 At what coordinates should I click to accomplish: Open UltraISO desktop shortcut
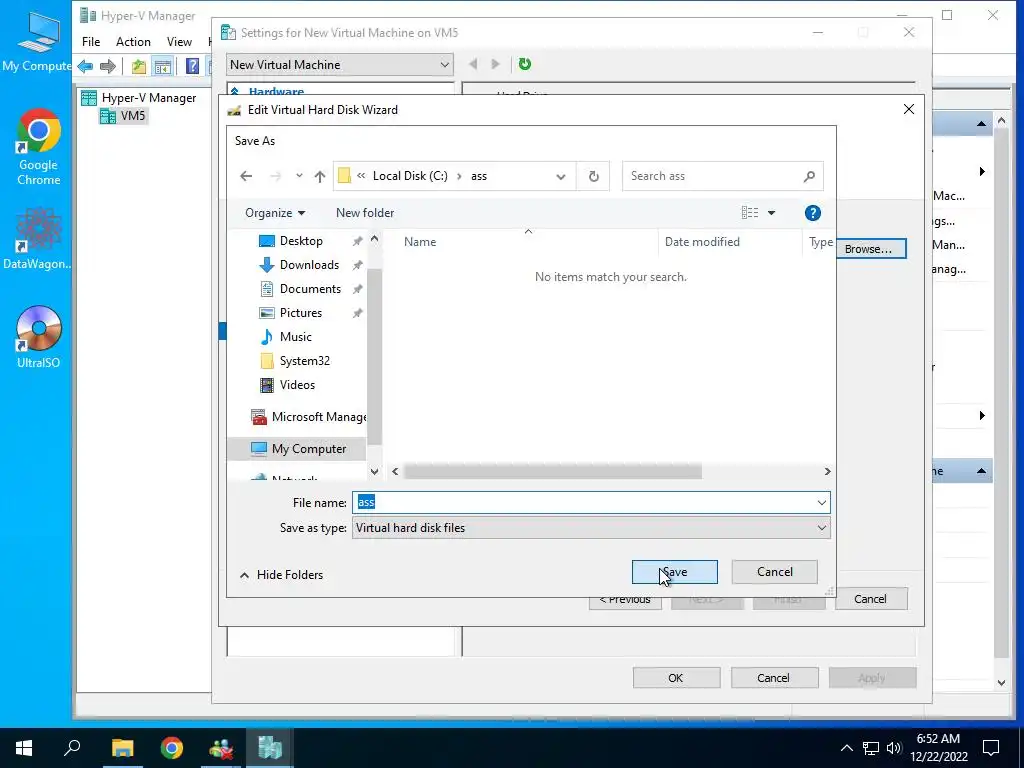[39, 337]
